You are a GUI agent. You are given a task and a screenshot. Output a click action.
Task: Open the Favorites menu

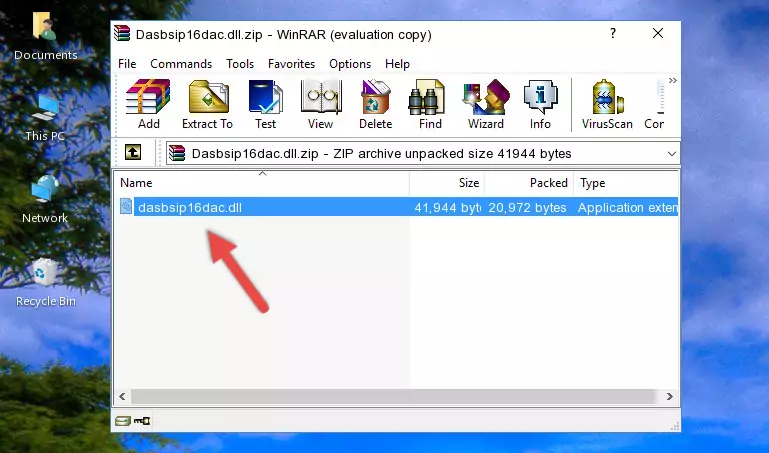[291, 64]
